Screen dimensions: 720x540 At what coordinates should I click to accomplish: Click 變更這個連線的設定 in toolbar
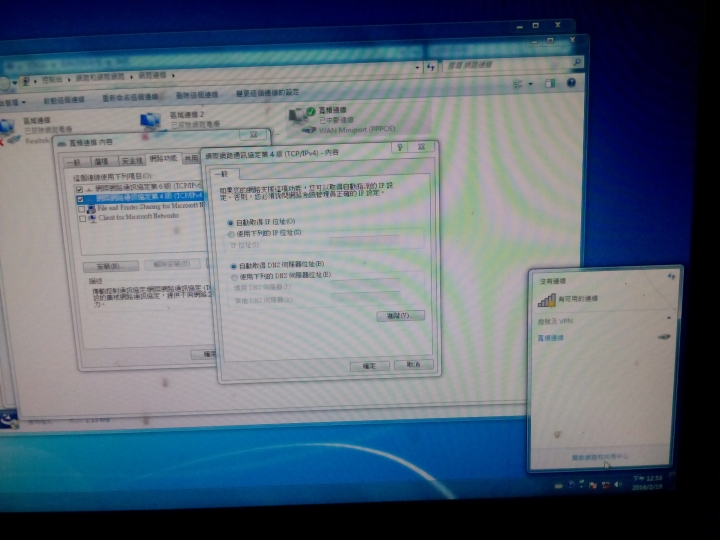(x=267, y=93)
